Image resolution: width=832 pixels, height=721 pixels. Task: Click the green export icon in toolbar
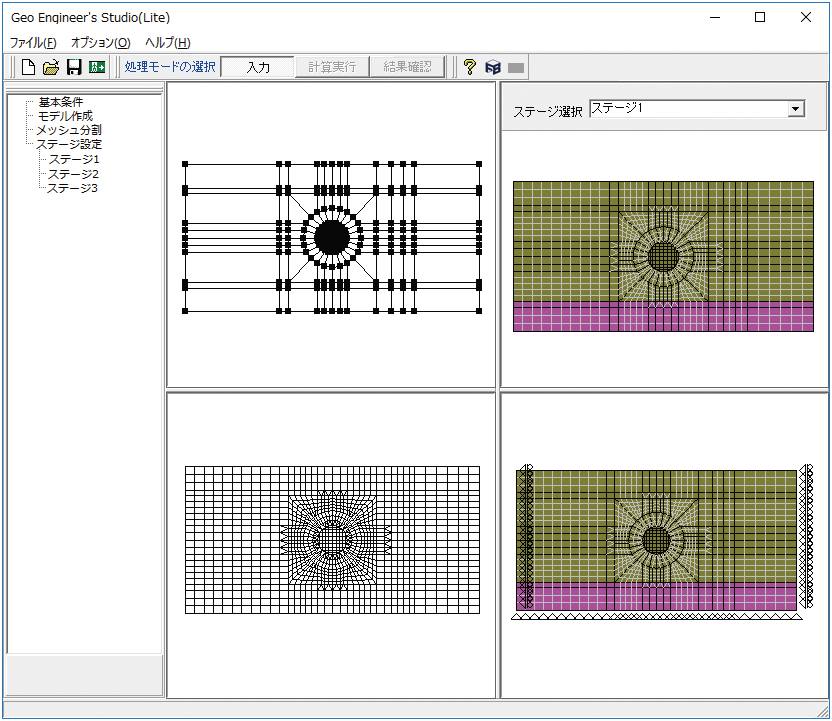97,67
